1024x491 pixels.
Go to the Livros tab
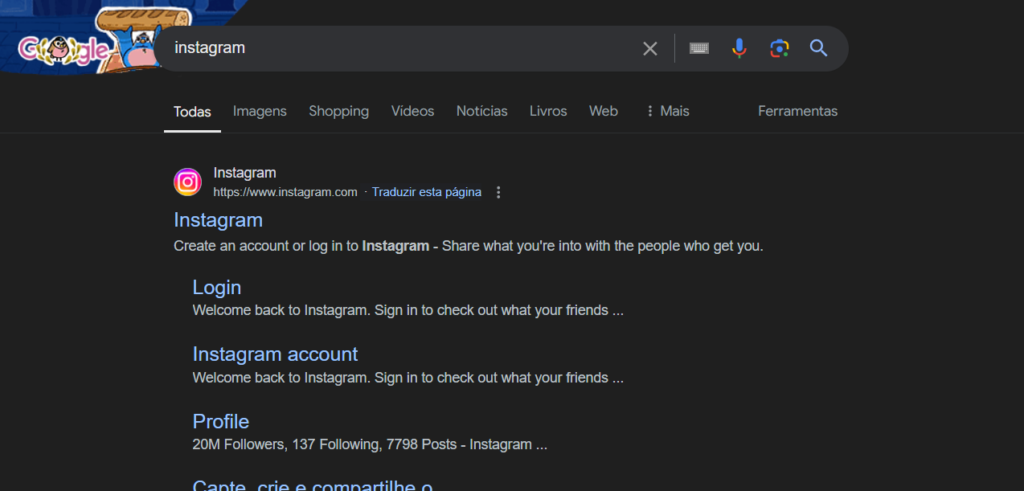(x=549, y=111)
